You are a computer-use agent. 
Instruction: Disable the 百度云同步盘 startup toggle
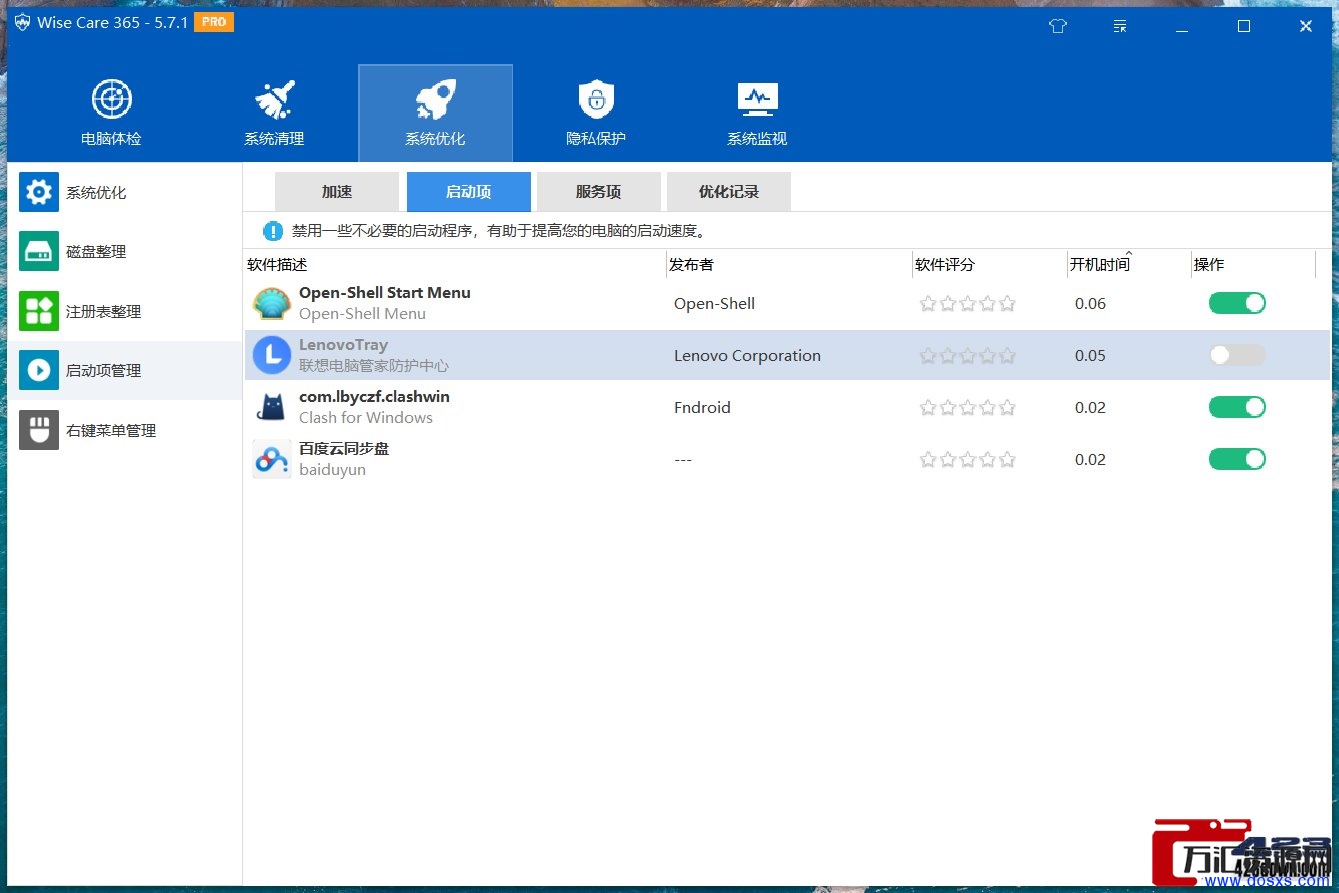pyautogui.click(x=1237, y=459)
